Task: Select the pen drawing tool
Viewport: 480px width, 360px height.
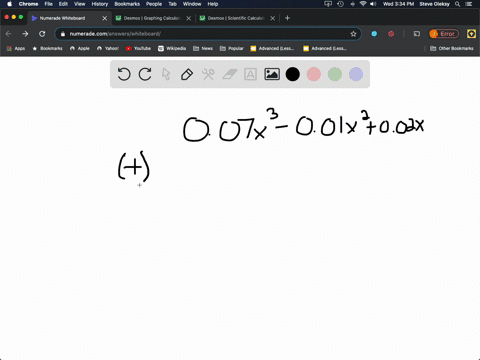Action: 187,74
